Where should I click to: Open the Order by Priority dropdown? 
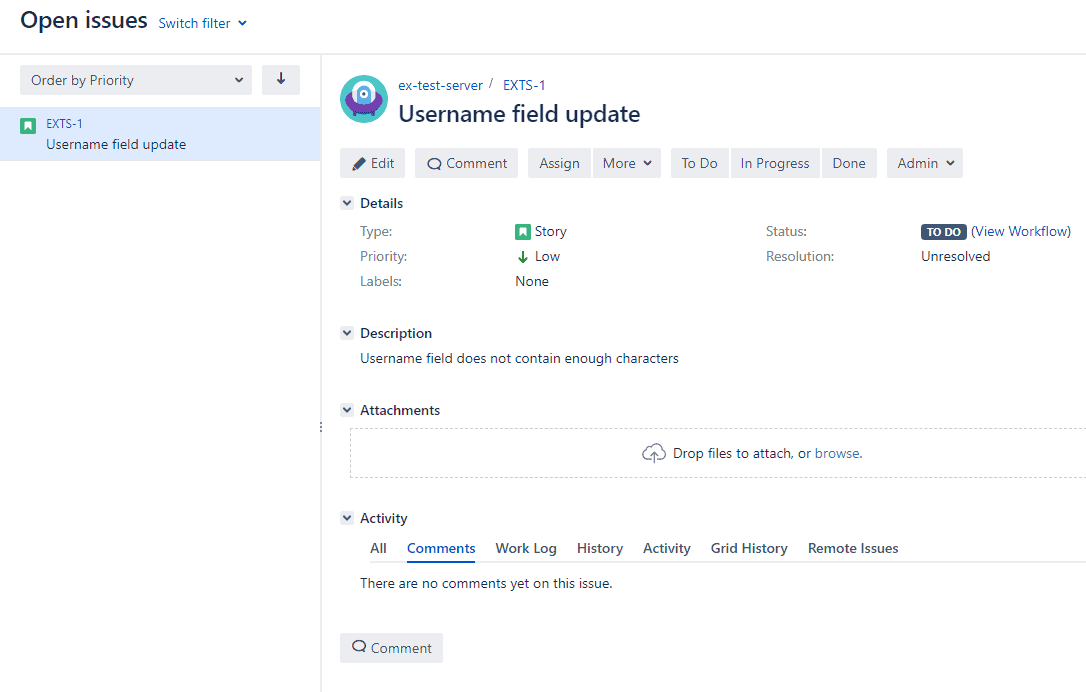click(x=136, y=80)
